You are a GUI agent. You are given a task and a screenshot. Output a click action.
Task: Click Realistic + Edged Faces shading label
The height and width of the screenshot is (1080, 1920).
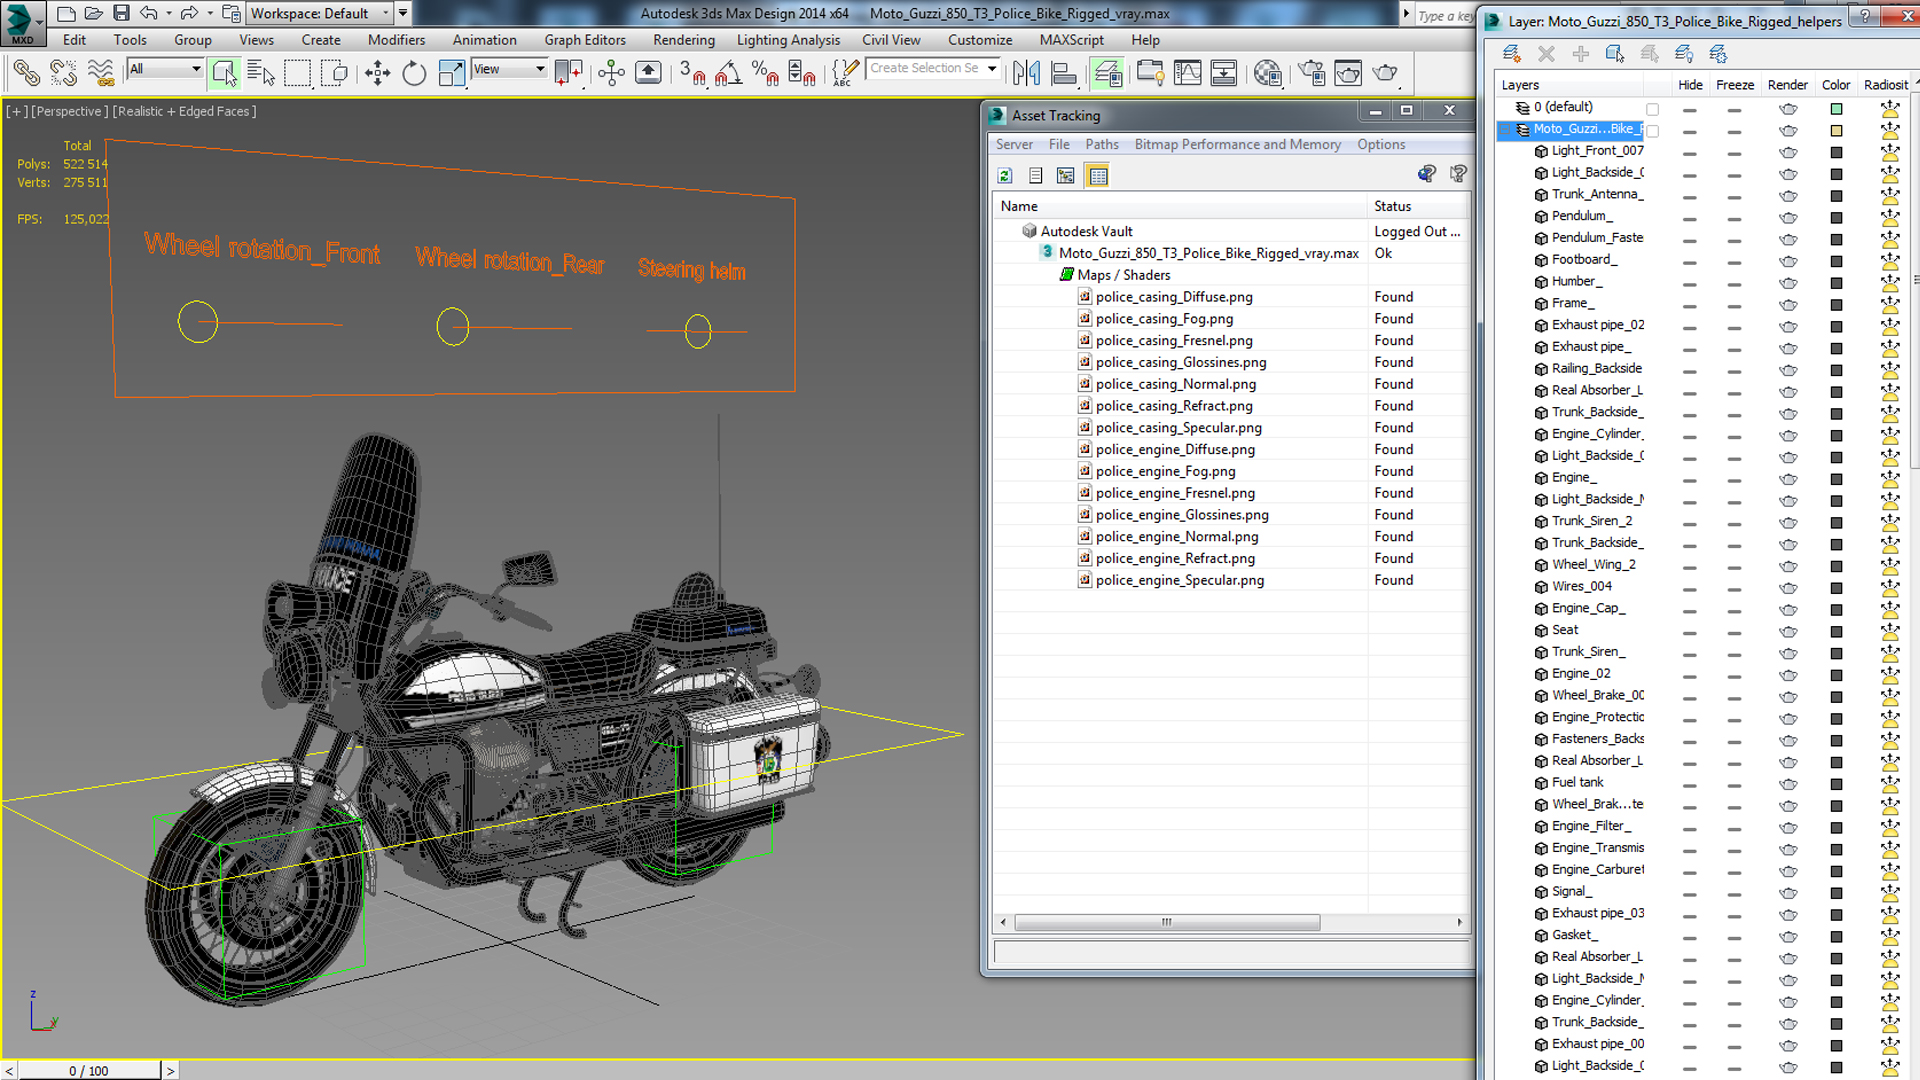pos(184,111)
